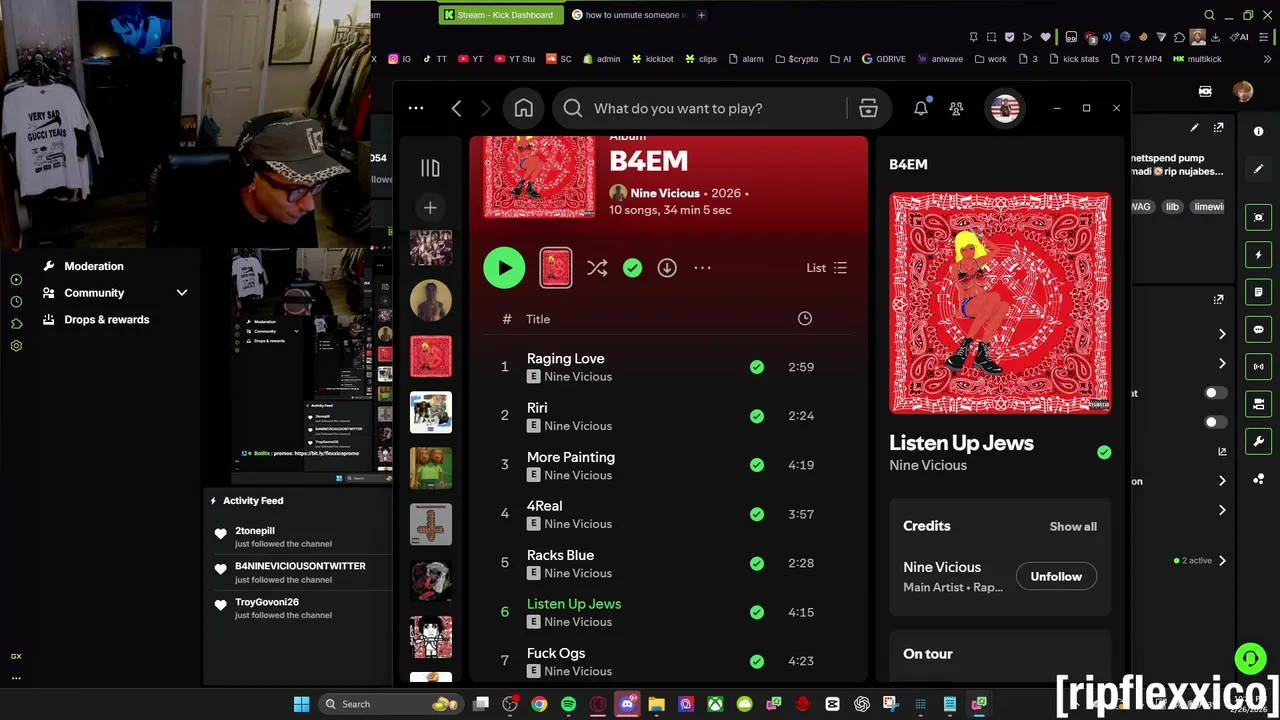
Task: Select the More Painting track
Action: [x=571, y=457]
